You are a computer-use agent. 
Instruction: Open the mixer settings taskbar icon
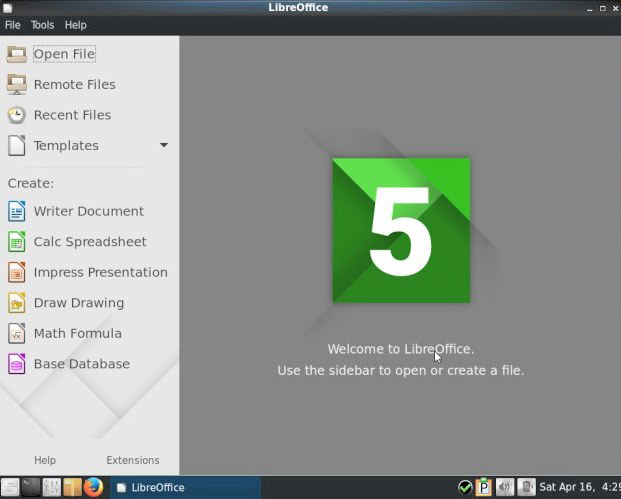(51, 487)
